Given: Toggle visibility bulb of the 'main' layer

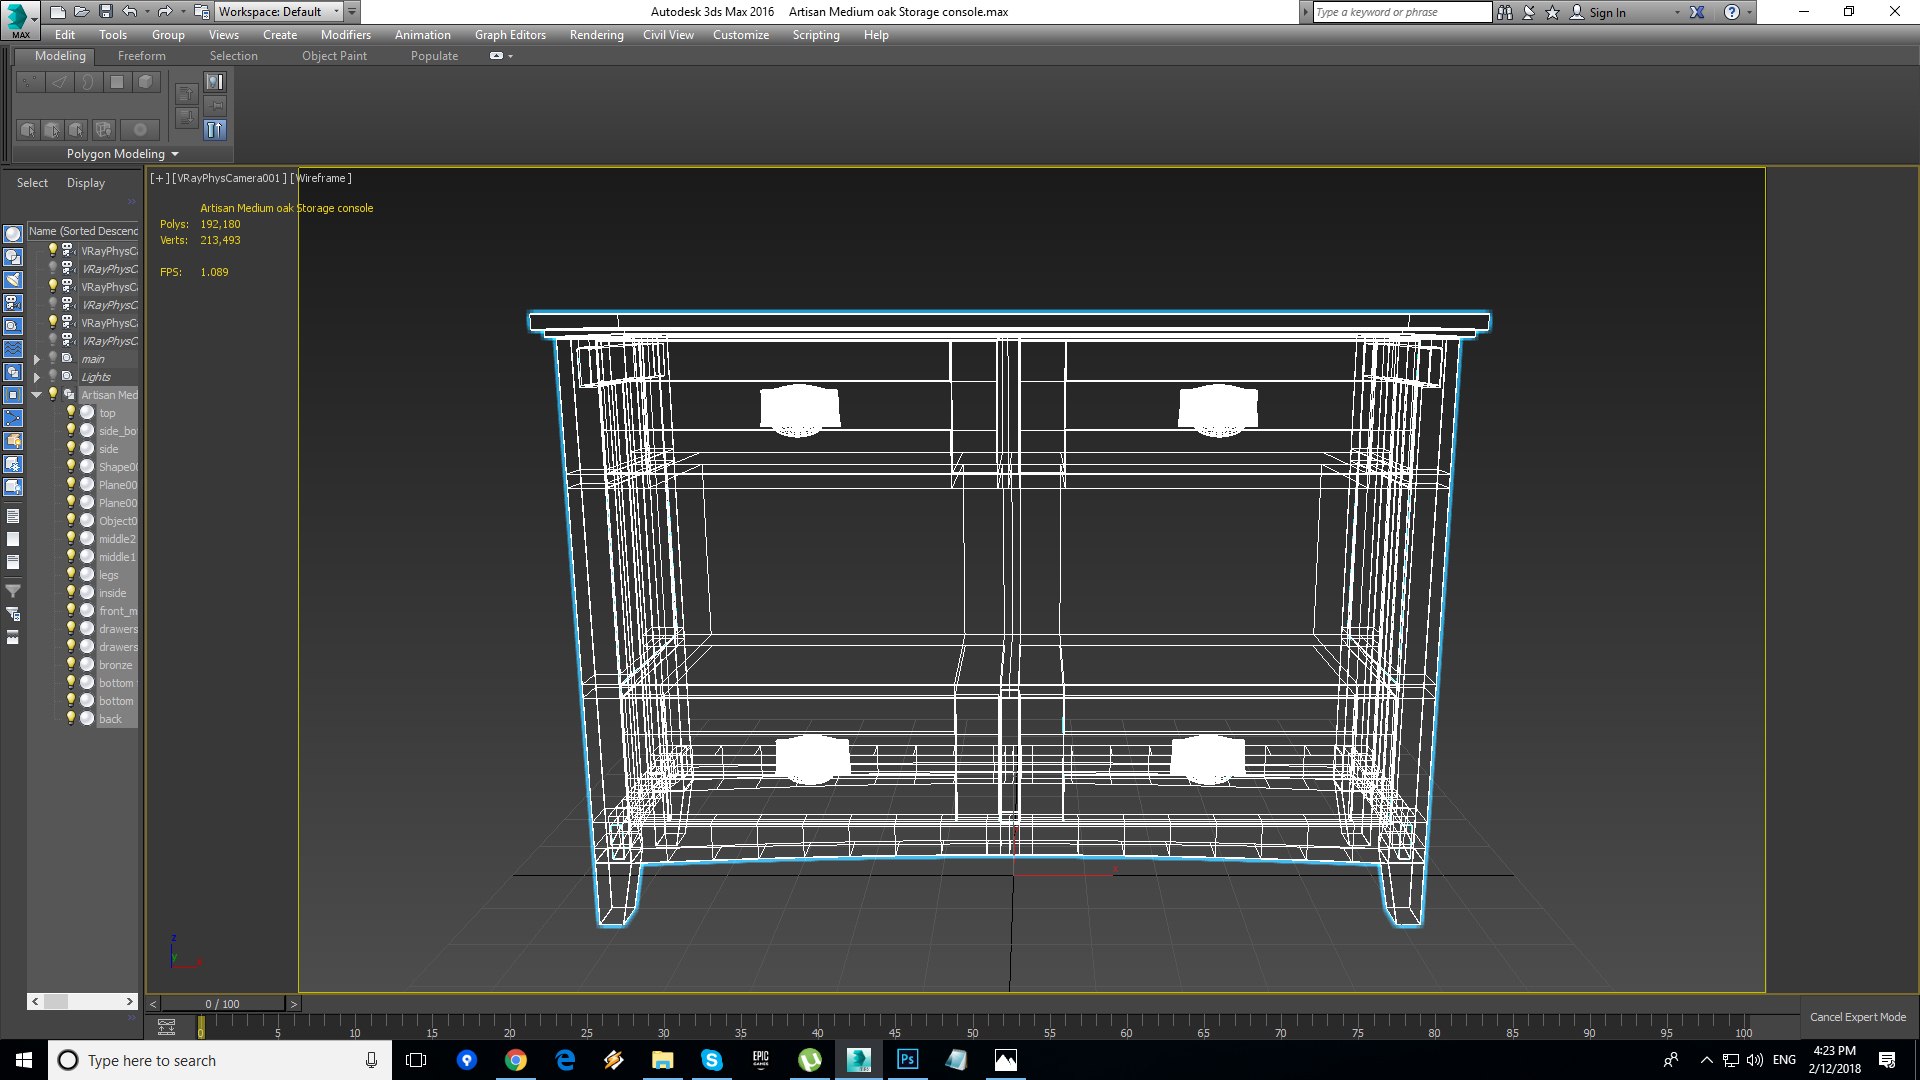Looking at the screenshot, I should click(x=53, y=358).
